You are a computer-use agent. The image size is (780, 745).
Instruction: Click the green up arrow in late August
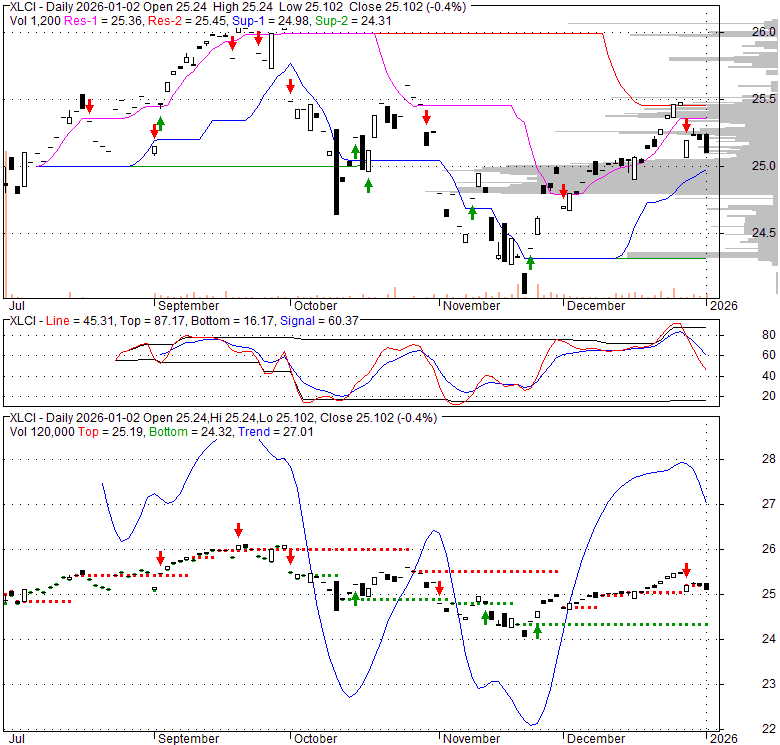point(160,123)
